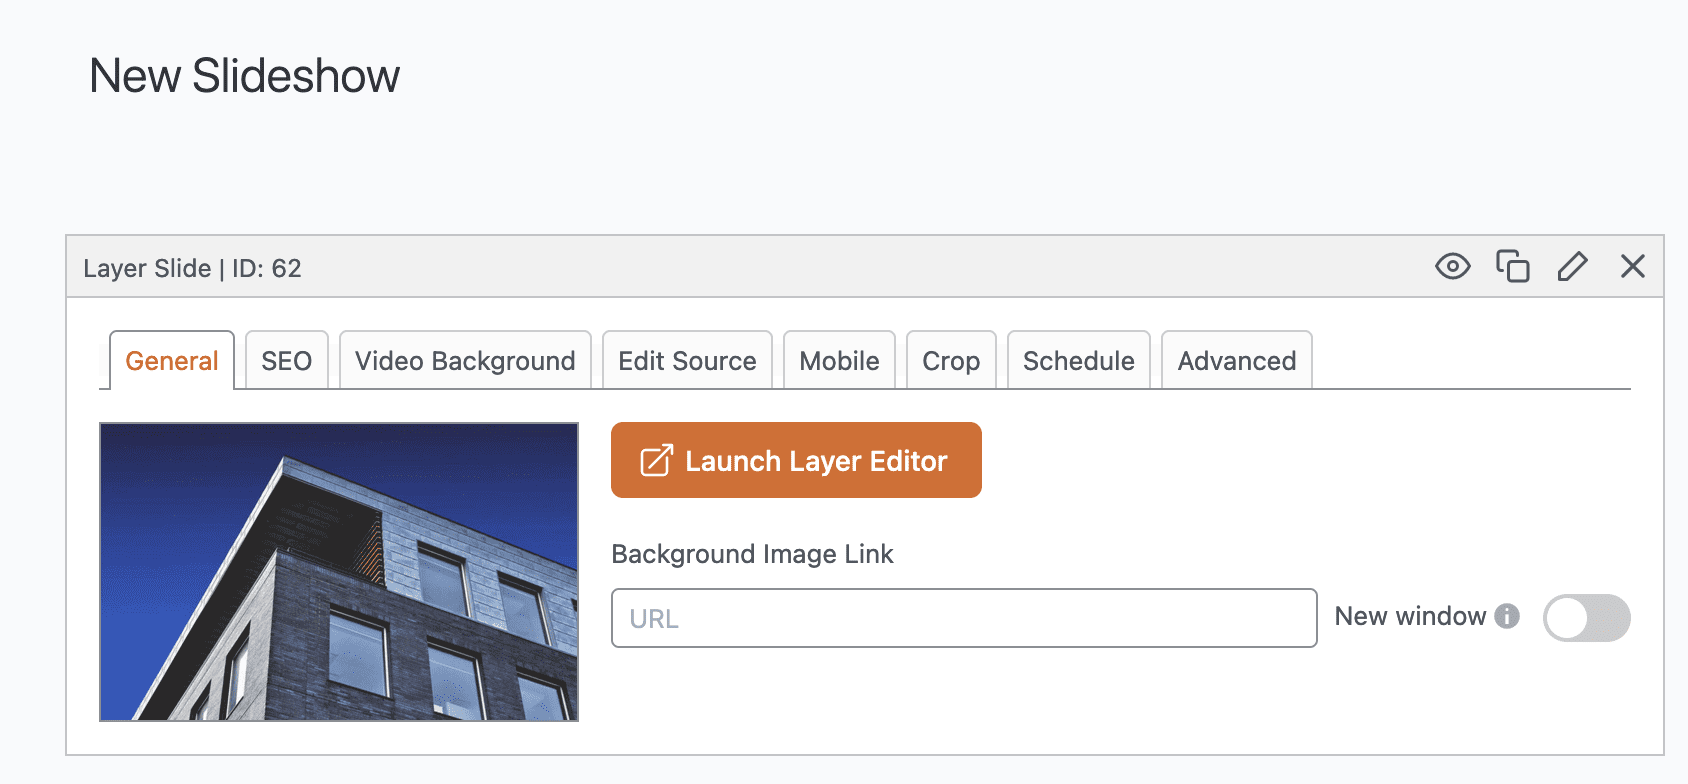Switch to the Crop tab
Viewport: 1688px width, 784px height.
950,361
